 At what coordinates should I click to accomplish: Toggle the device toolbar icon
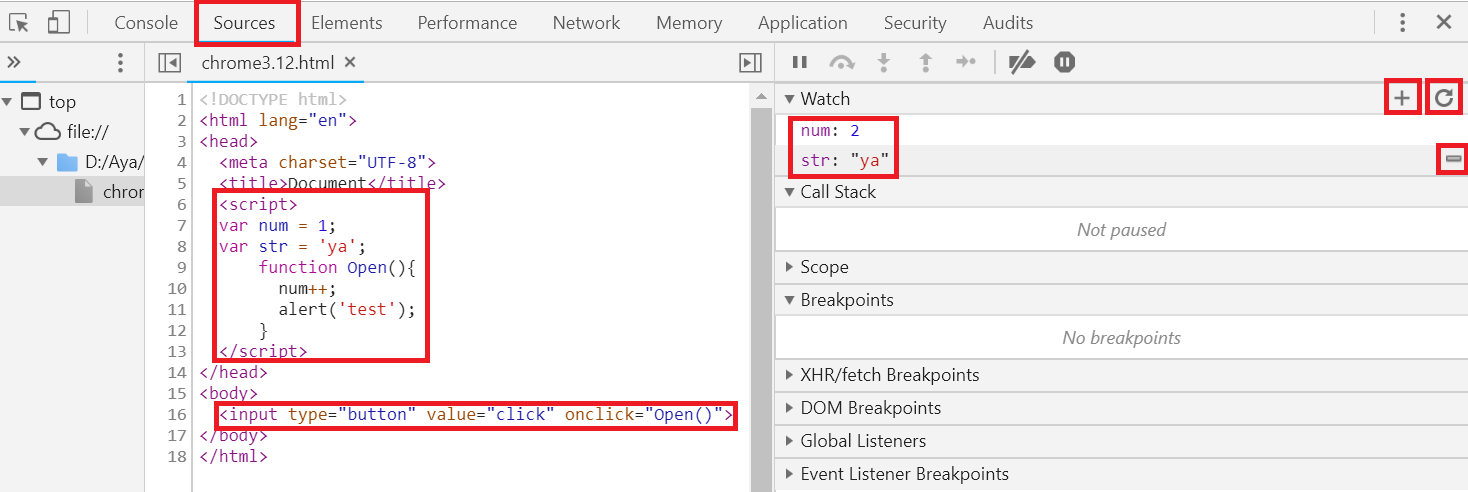[59, 22]
